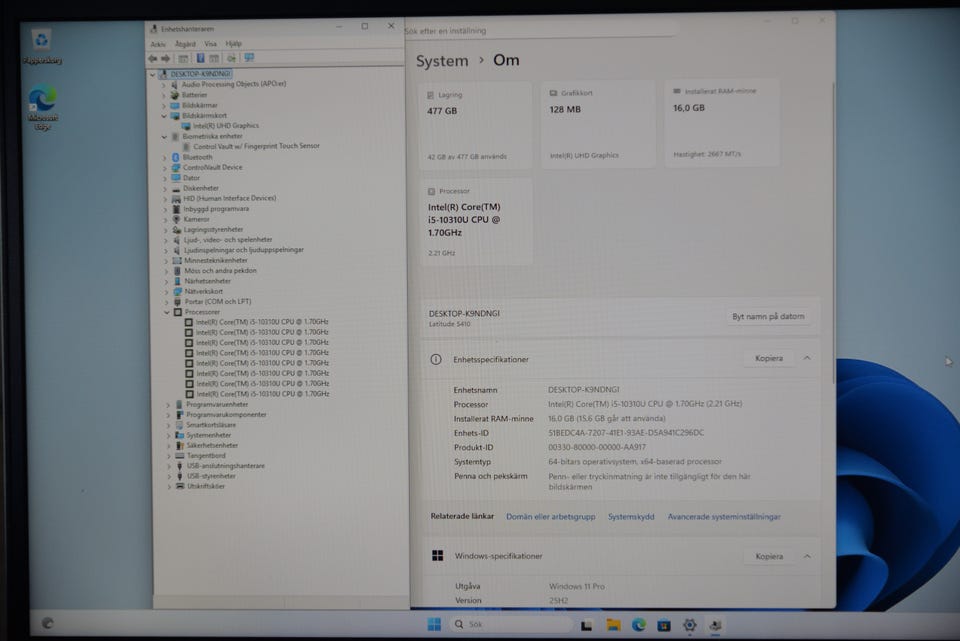This screenshot has width=960, height=641.
Task: Expand the Bluetooth device category
Action: 166,157
